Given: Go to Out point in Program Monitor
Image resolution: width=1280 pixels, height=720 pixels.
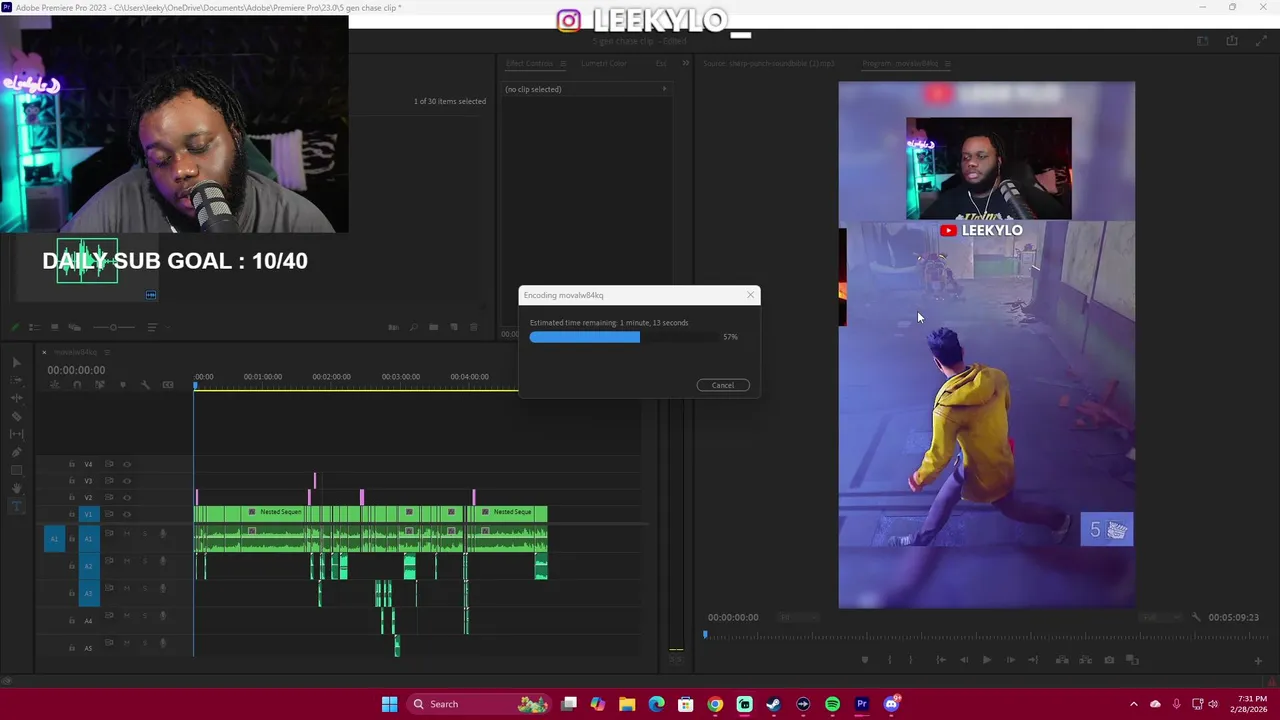Looking at the screenshot, I should tap(1033, 660).
